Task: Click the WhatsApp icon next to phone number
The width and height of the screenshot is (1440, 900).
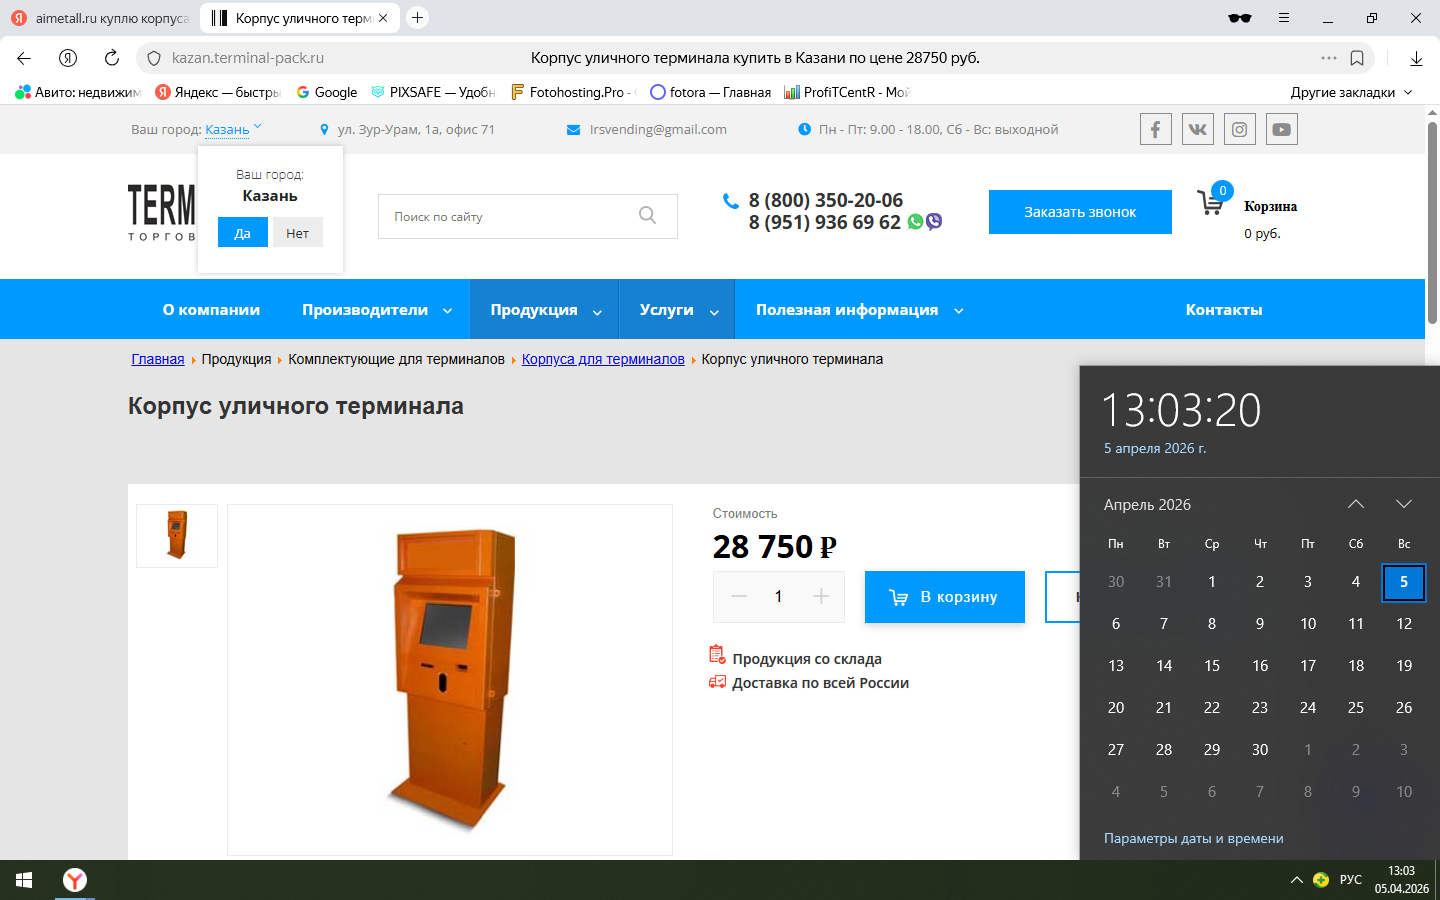Action: click(915, 222)
